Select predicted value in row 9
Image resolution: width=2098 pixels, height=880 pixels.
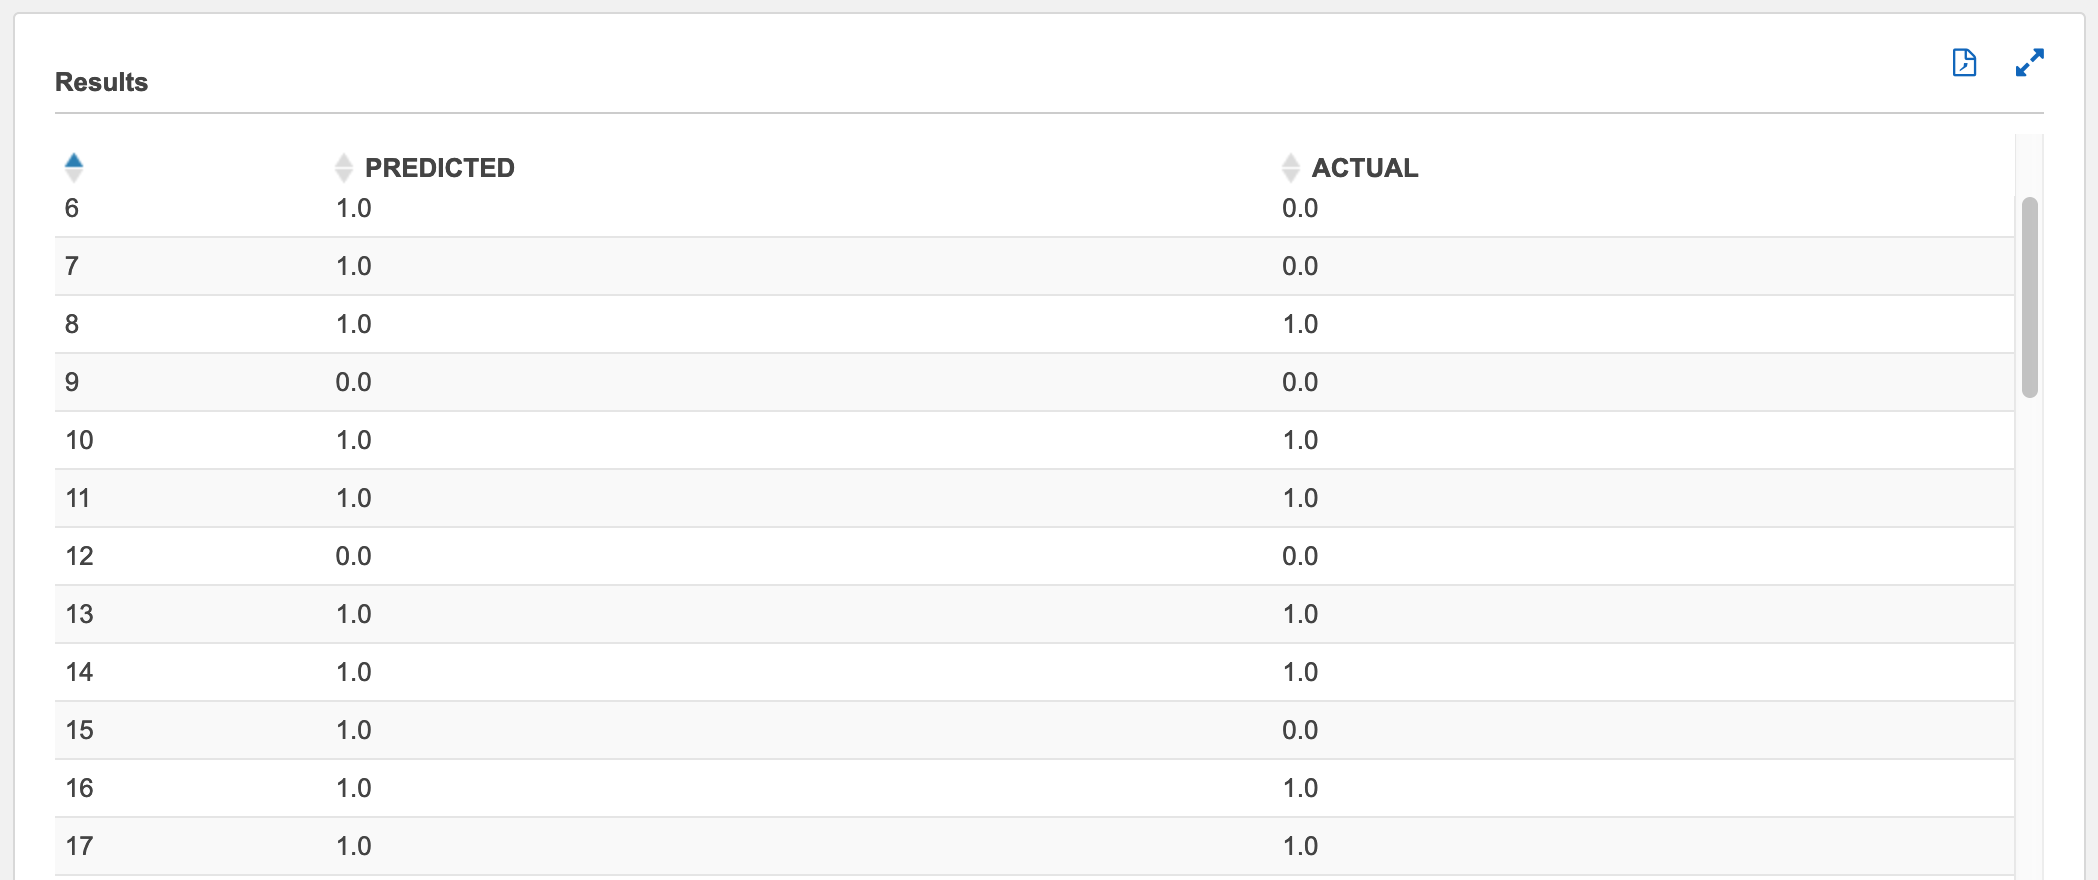coord(354,382)
